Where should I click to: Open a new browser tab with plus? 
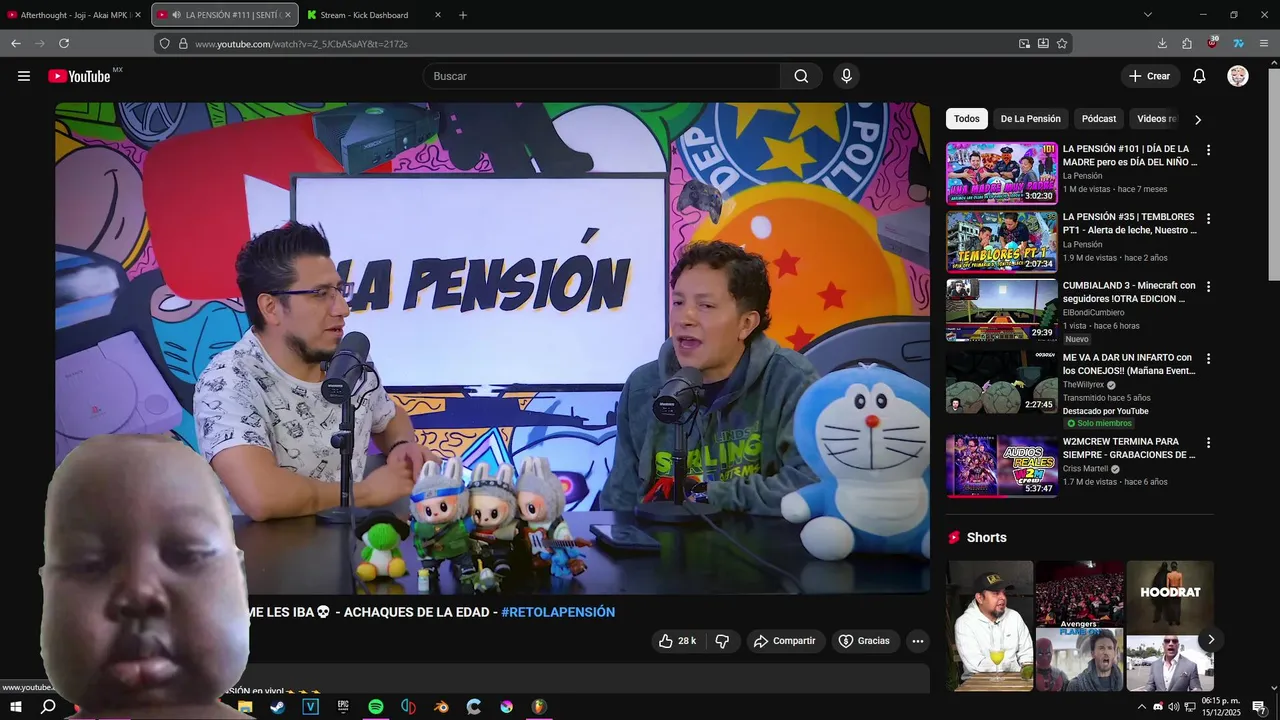pos(463,15)
